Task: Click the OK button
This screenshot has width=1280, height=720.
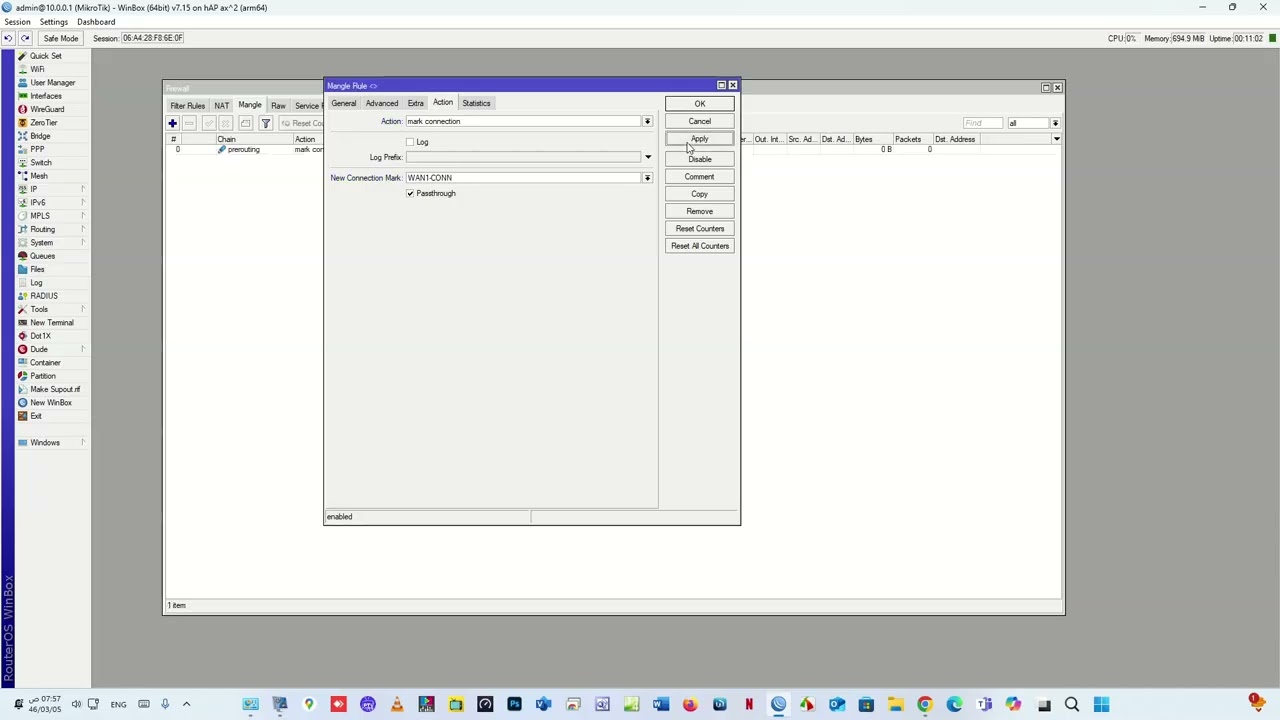Action: [700, 104]
